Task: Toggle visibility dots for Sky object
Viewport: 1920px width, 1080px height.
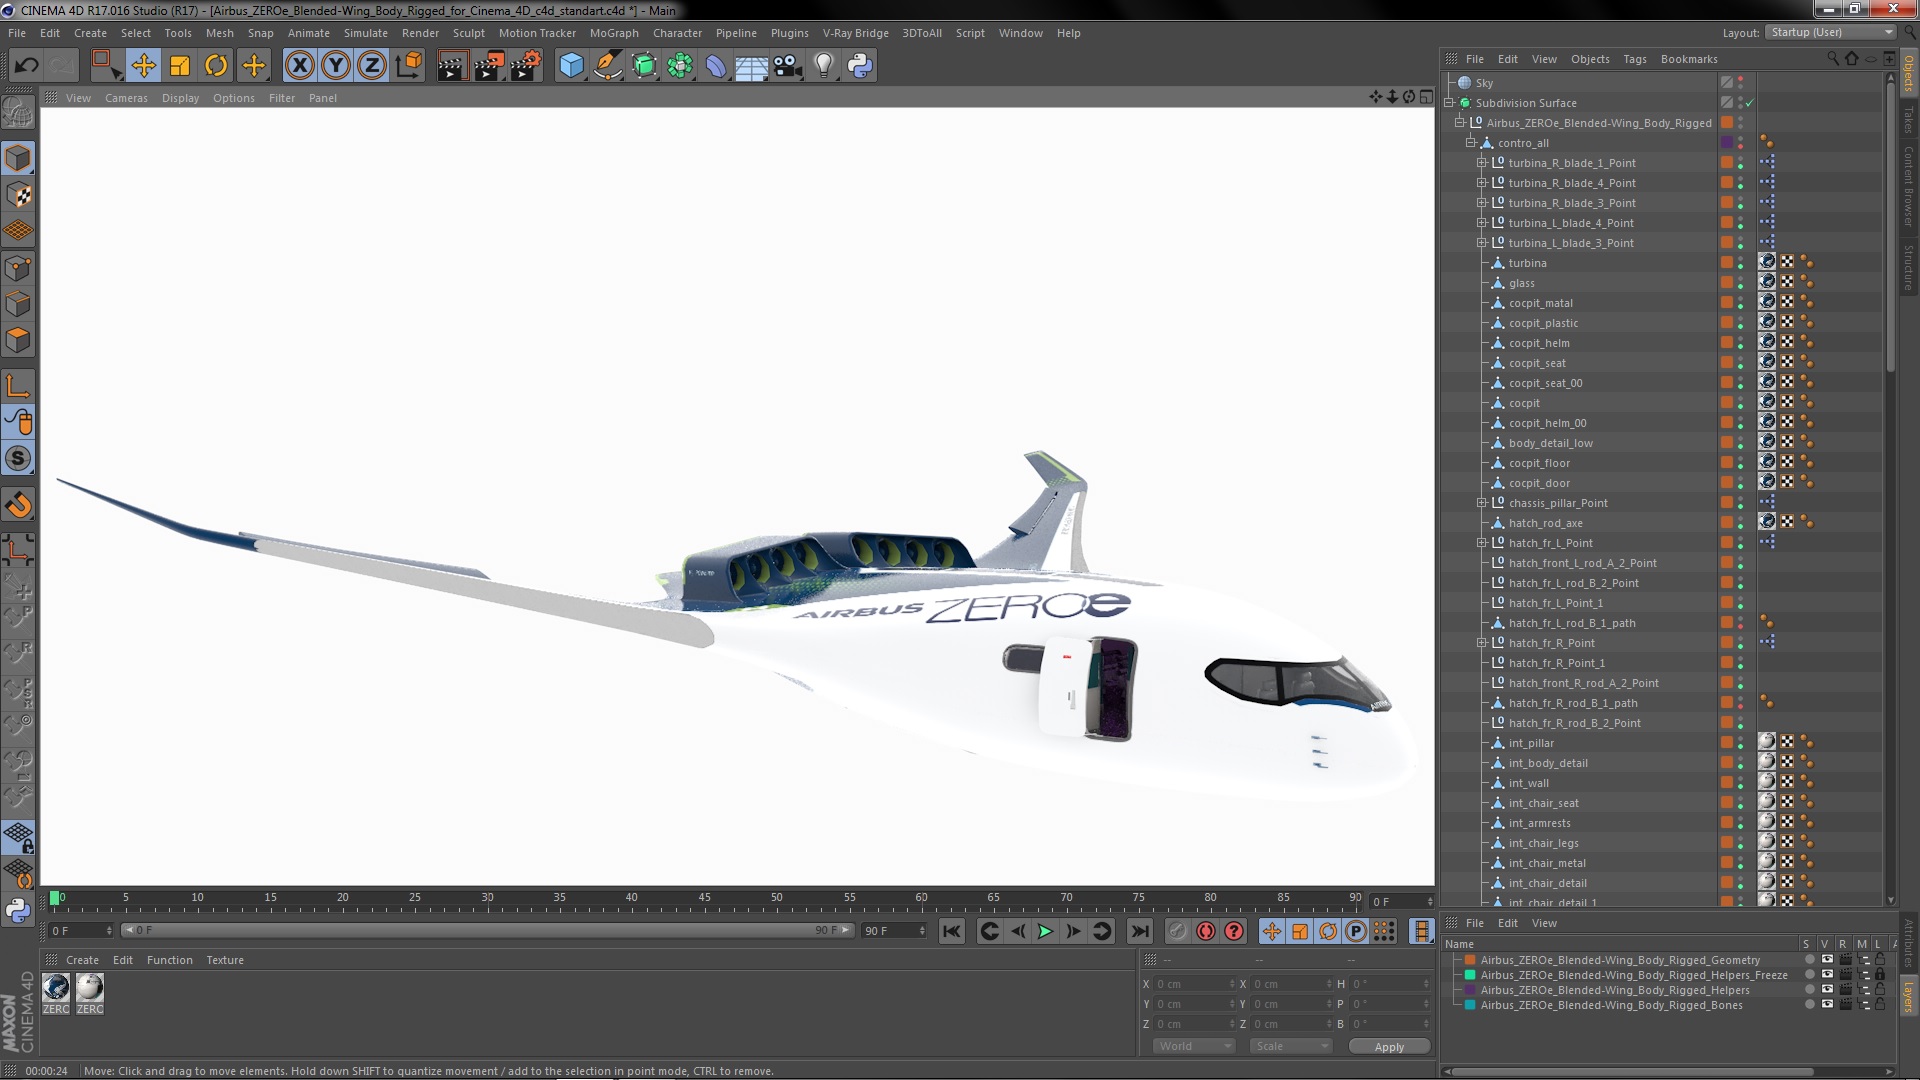Action: 1740,83
